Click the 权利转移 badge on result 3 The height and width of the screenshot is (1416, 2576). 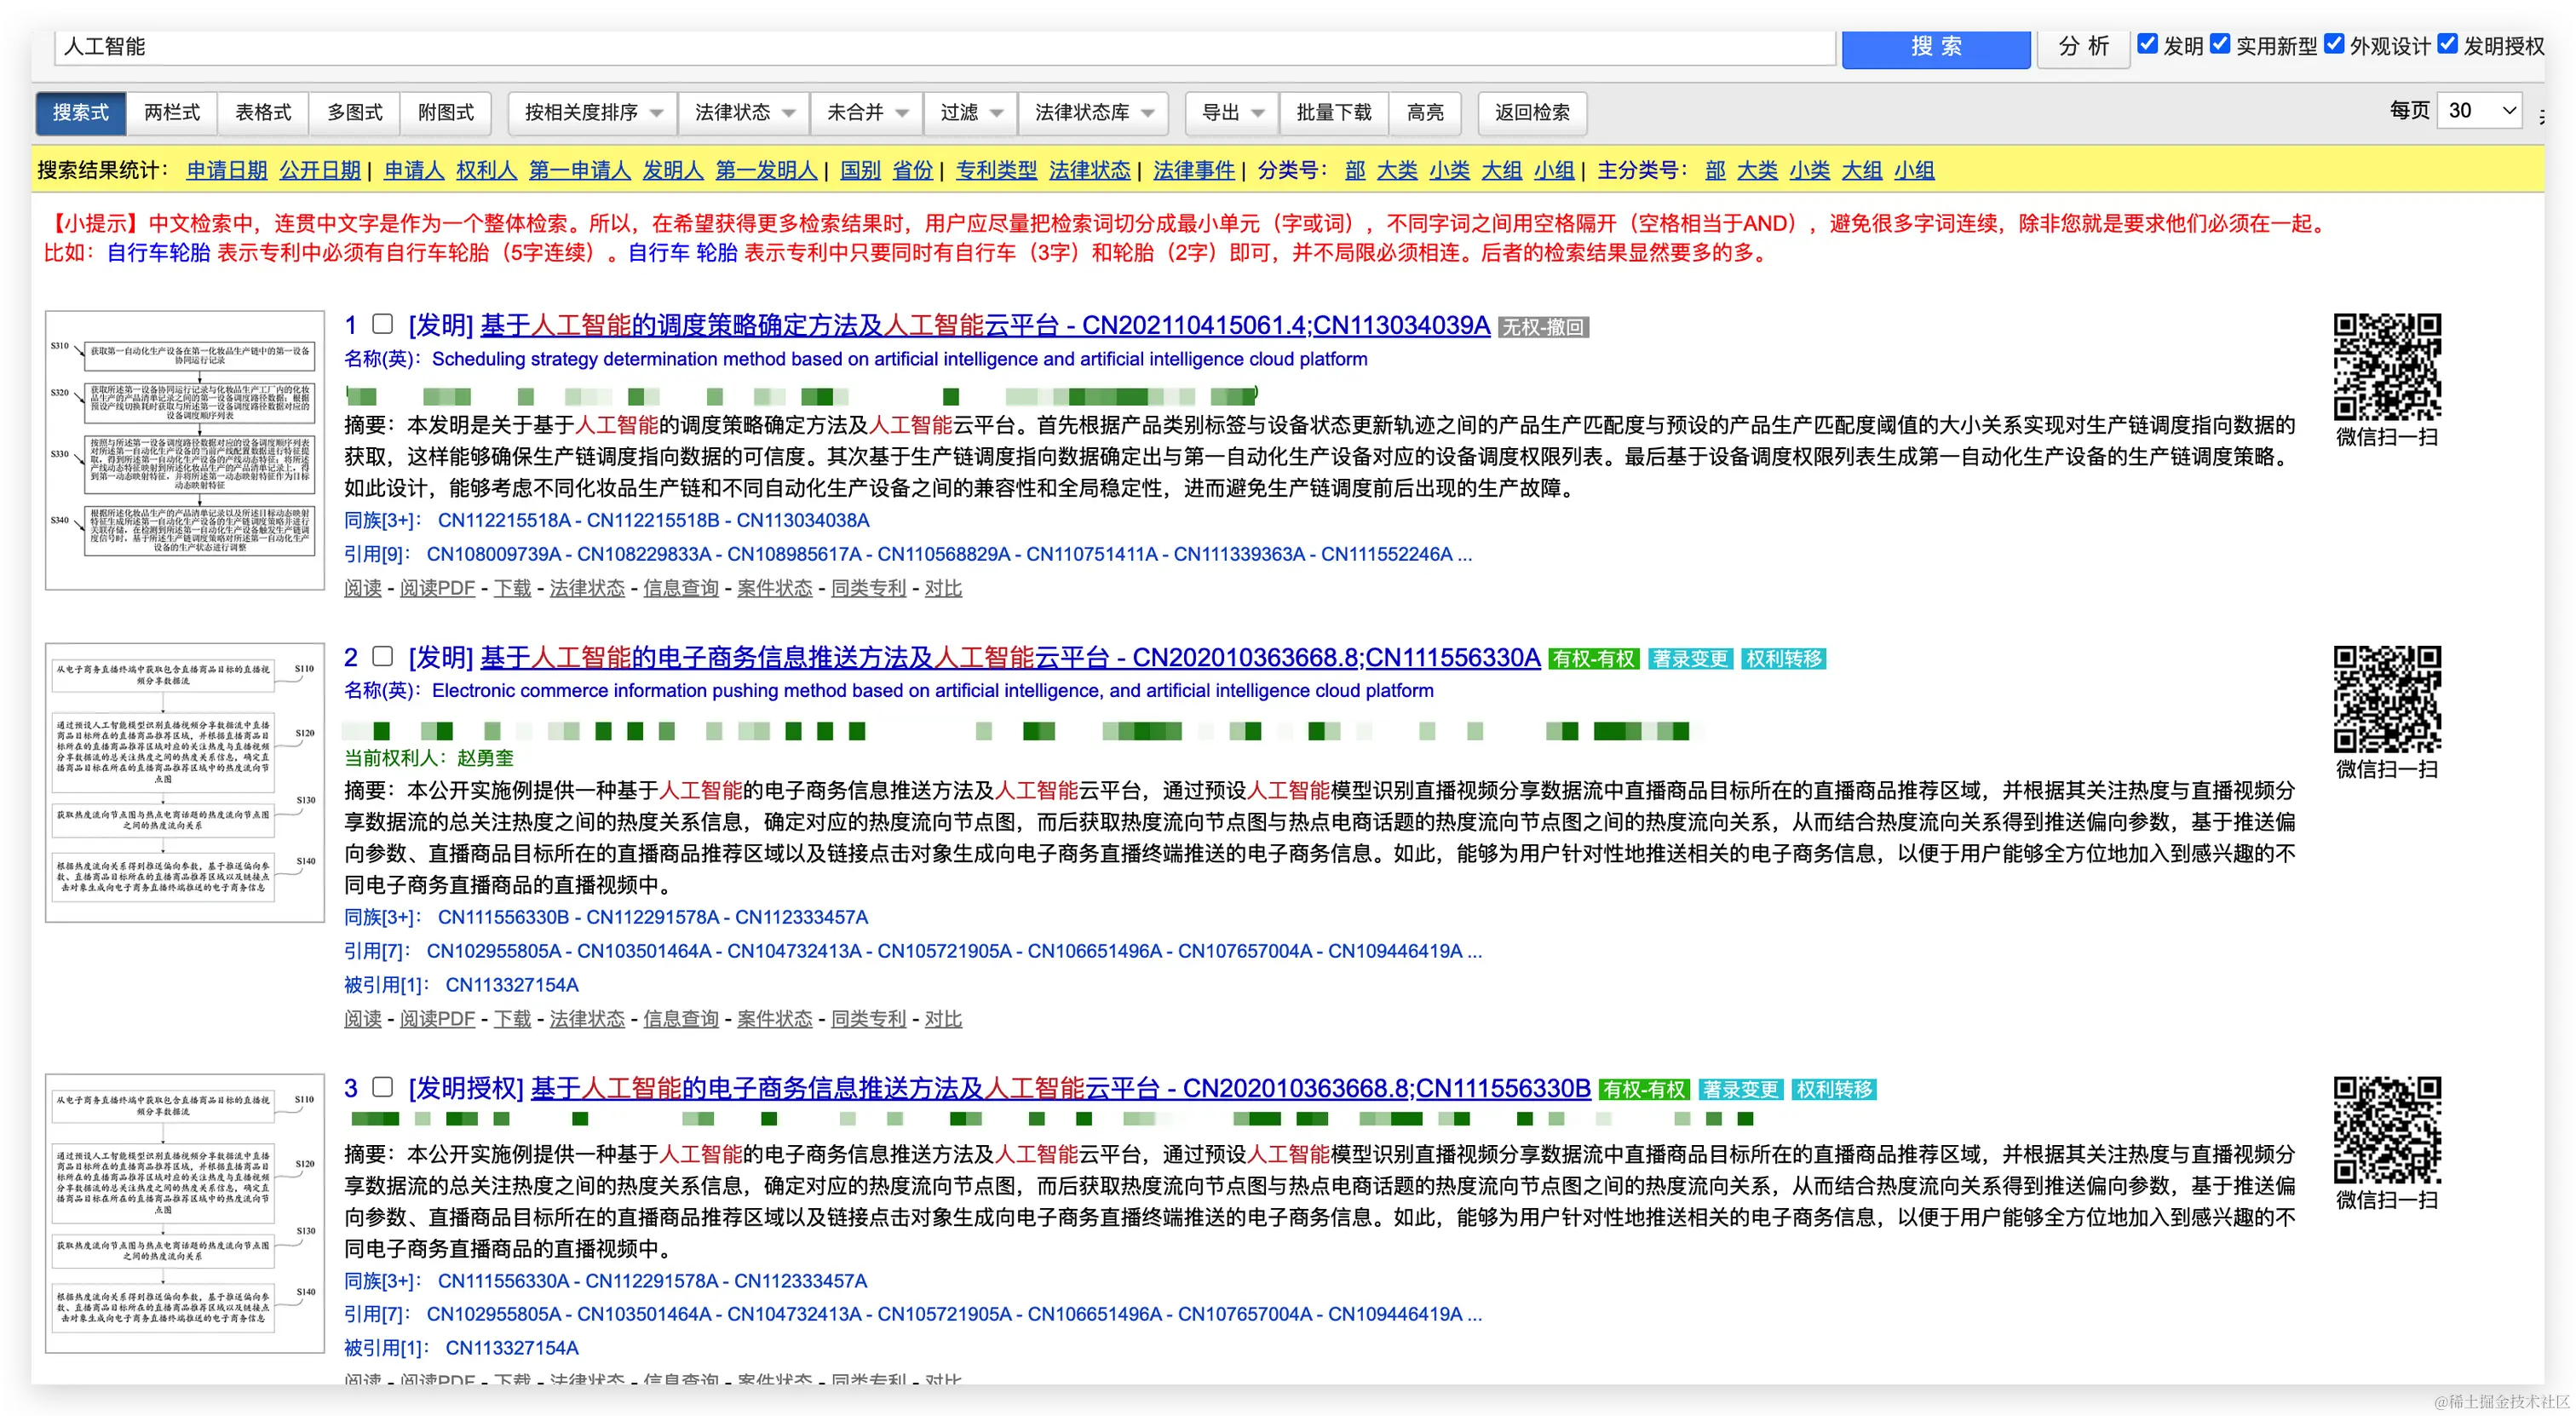pos(1834,1090)
